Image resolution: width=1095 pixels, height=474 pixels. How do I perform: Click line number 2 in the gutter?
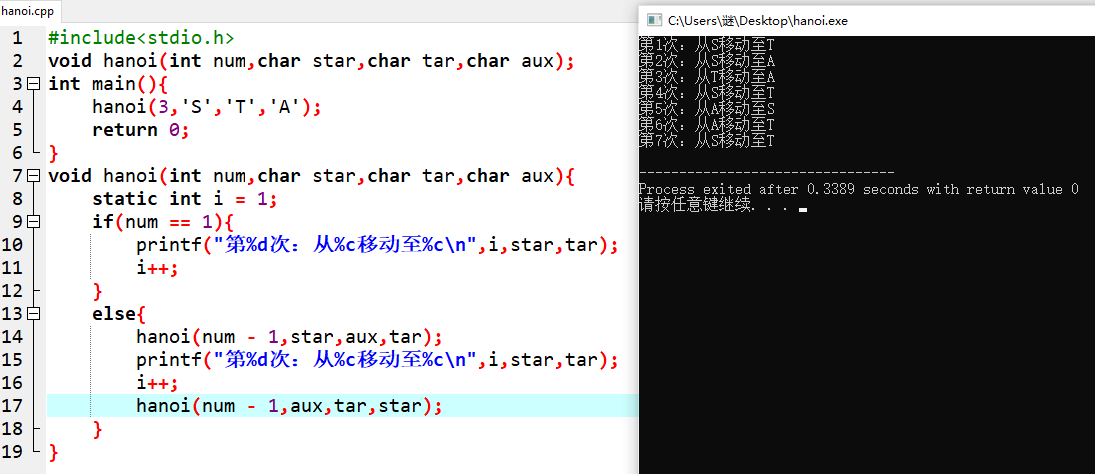coord(17,61)
